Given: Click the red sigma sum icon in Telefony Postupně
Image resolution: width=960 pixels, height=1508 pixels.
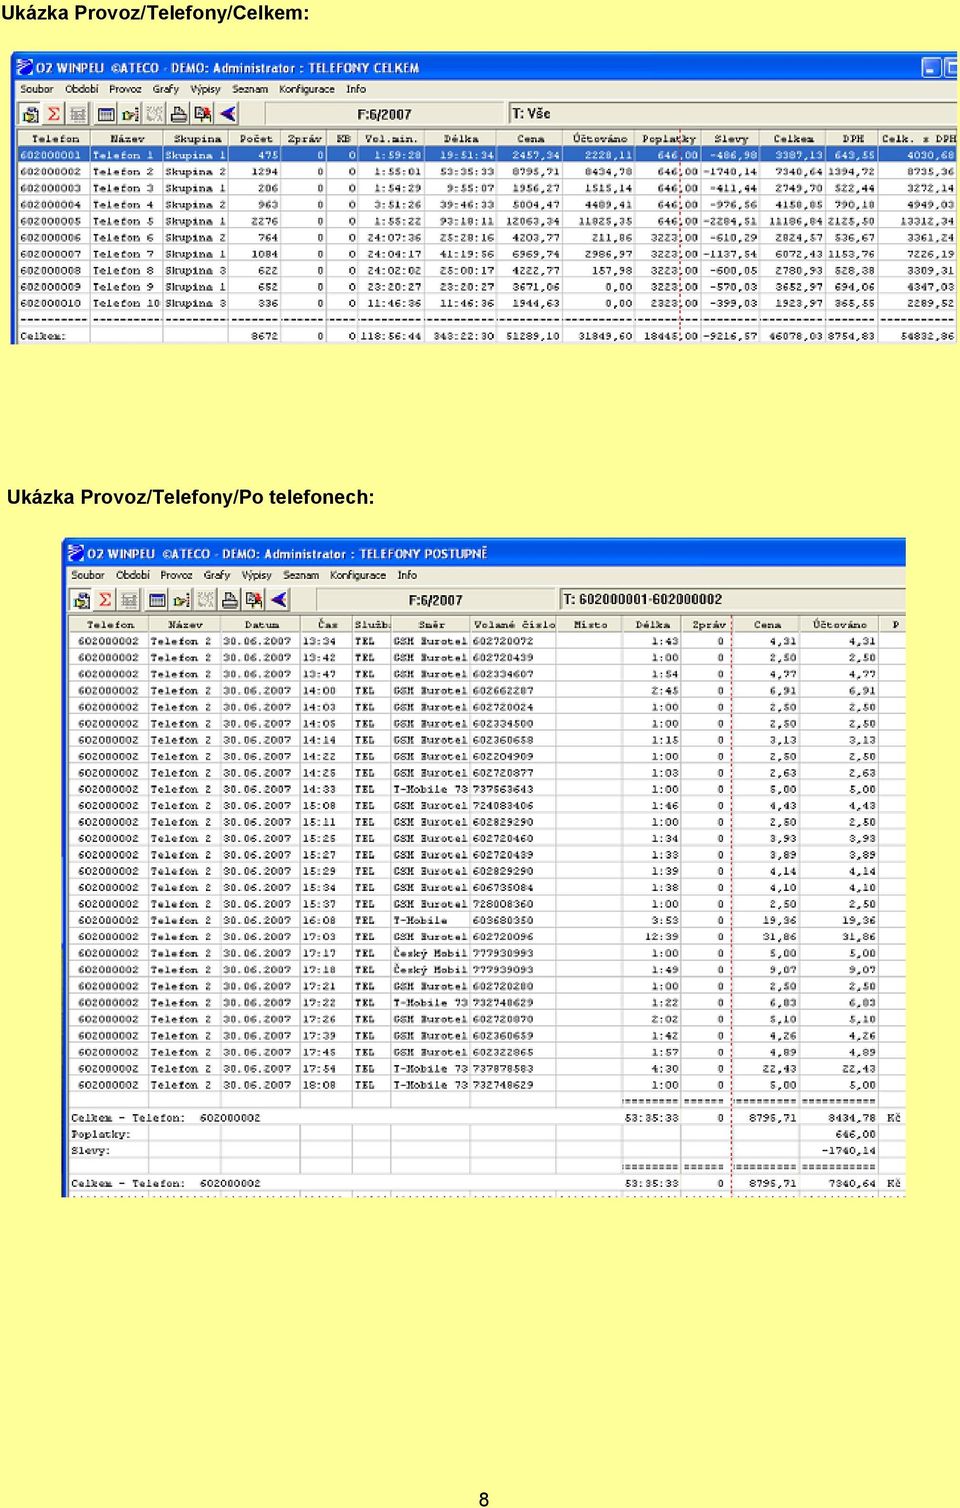Looking at the screenshot, I should pos(105,600).
